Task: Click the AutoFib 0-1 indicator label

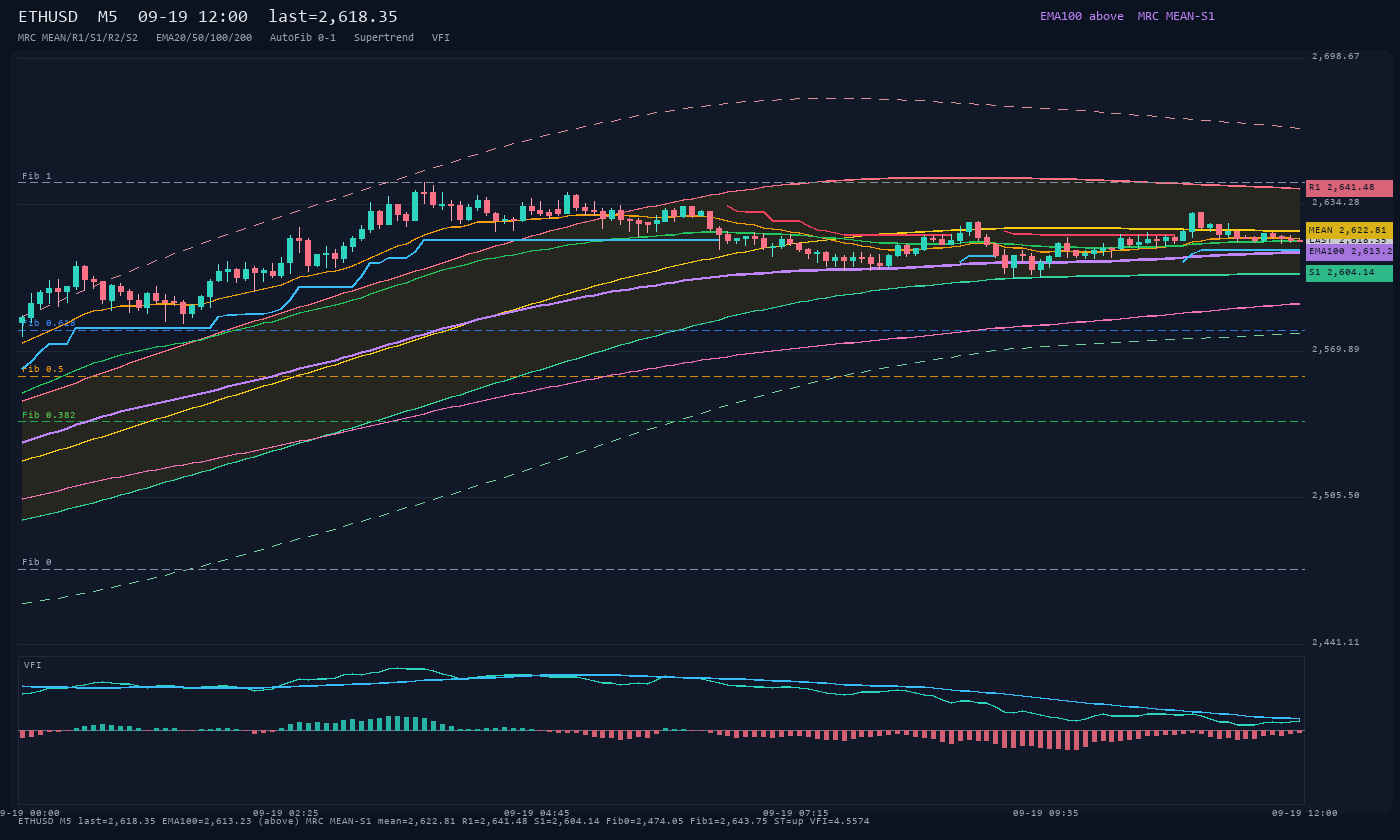Action: (x=303, y=38)
